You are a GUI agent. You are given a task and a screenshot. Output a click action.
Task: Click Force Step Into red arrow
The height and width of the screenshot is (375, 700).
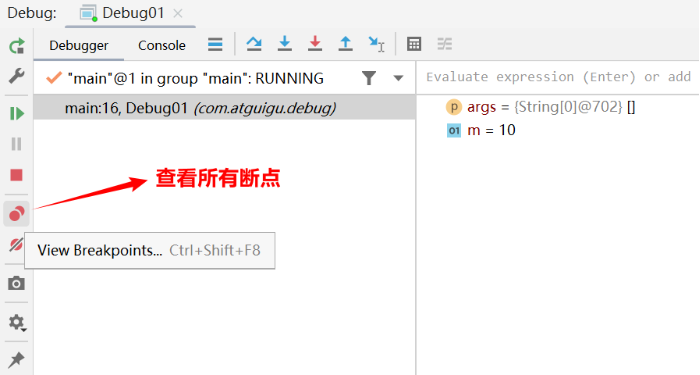(315, 44)
